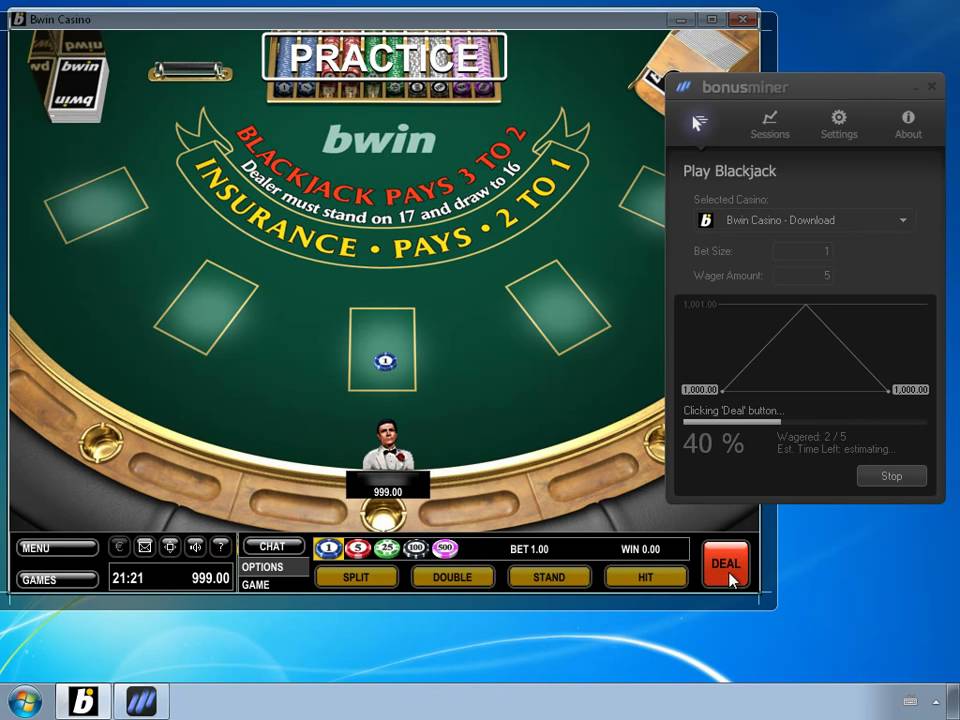The width and height of the screenshot is (960, 720).
Task: Click the 1,001.00 peak on balance graph
Action: (806, 306)
